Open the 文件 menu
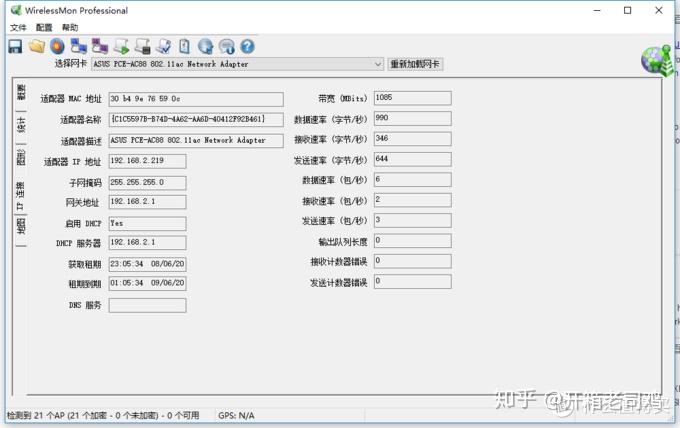The image size is (680, 428). tap(18, 28)
